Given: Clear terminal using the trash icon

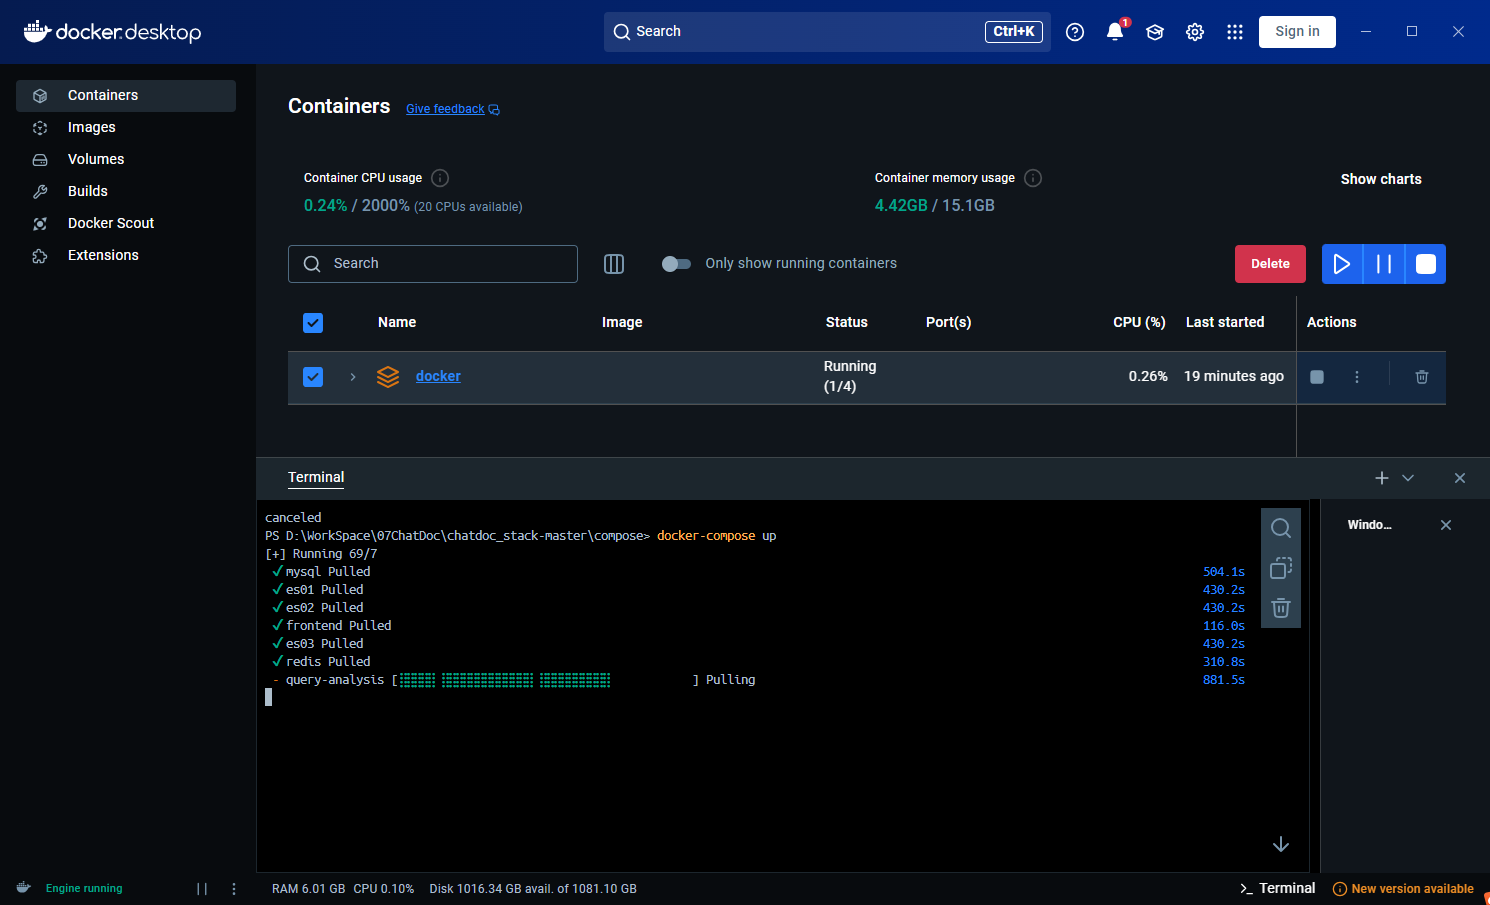Looking at the screenshot, I should coord(1281,608).
